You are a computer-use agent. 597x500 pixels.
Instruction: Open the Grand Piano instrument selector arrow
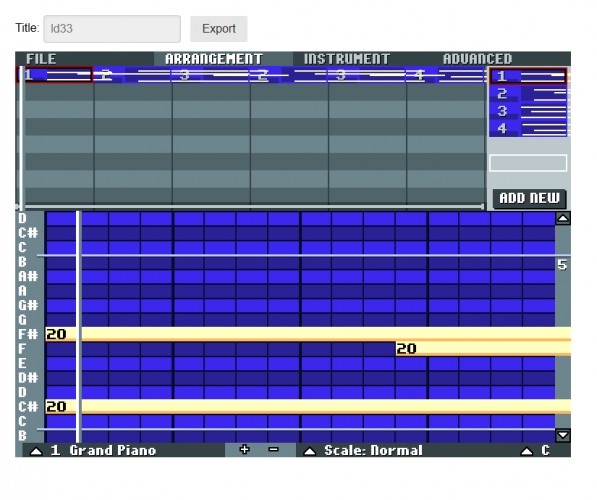click(x=36, y=451)
